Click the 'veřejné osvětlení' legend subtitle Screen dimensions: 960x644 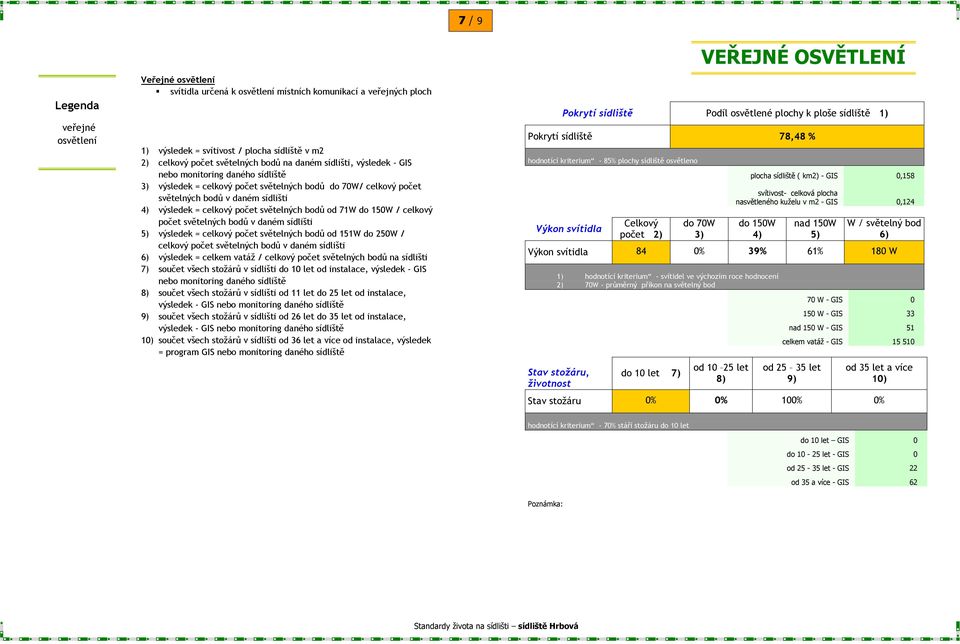(77, 134)
